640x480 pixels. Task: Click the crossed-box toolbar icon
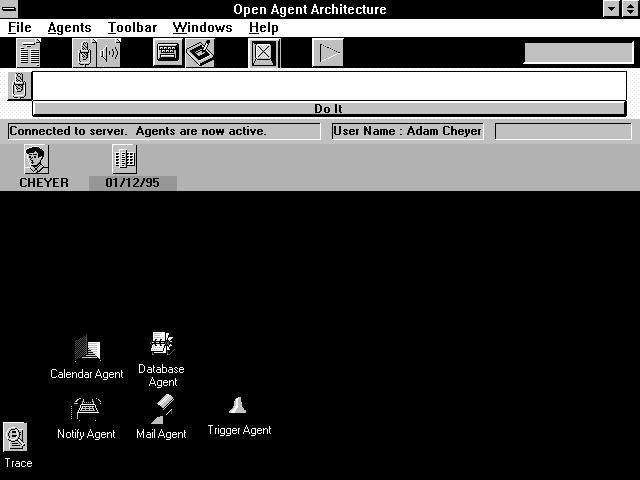pyautogui.click(x=264, y=53)
